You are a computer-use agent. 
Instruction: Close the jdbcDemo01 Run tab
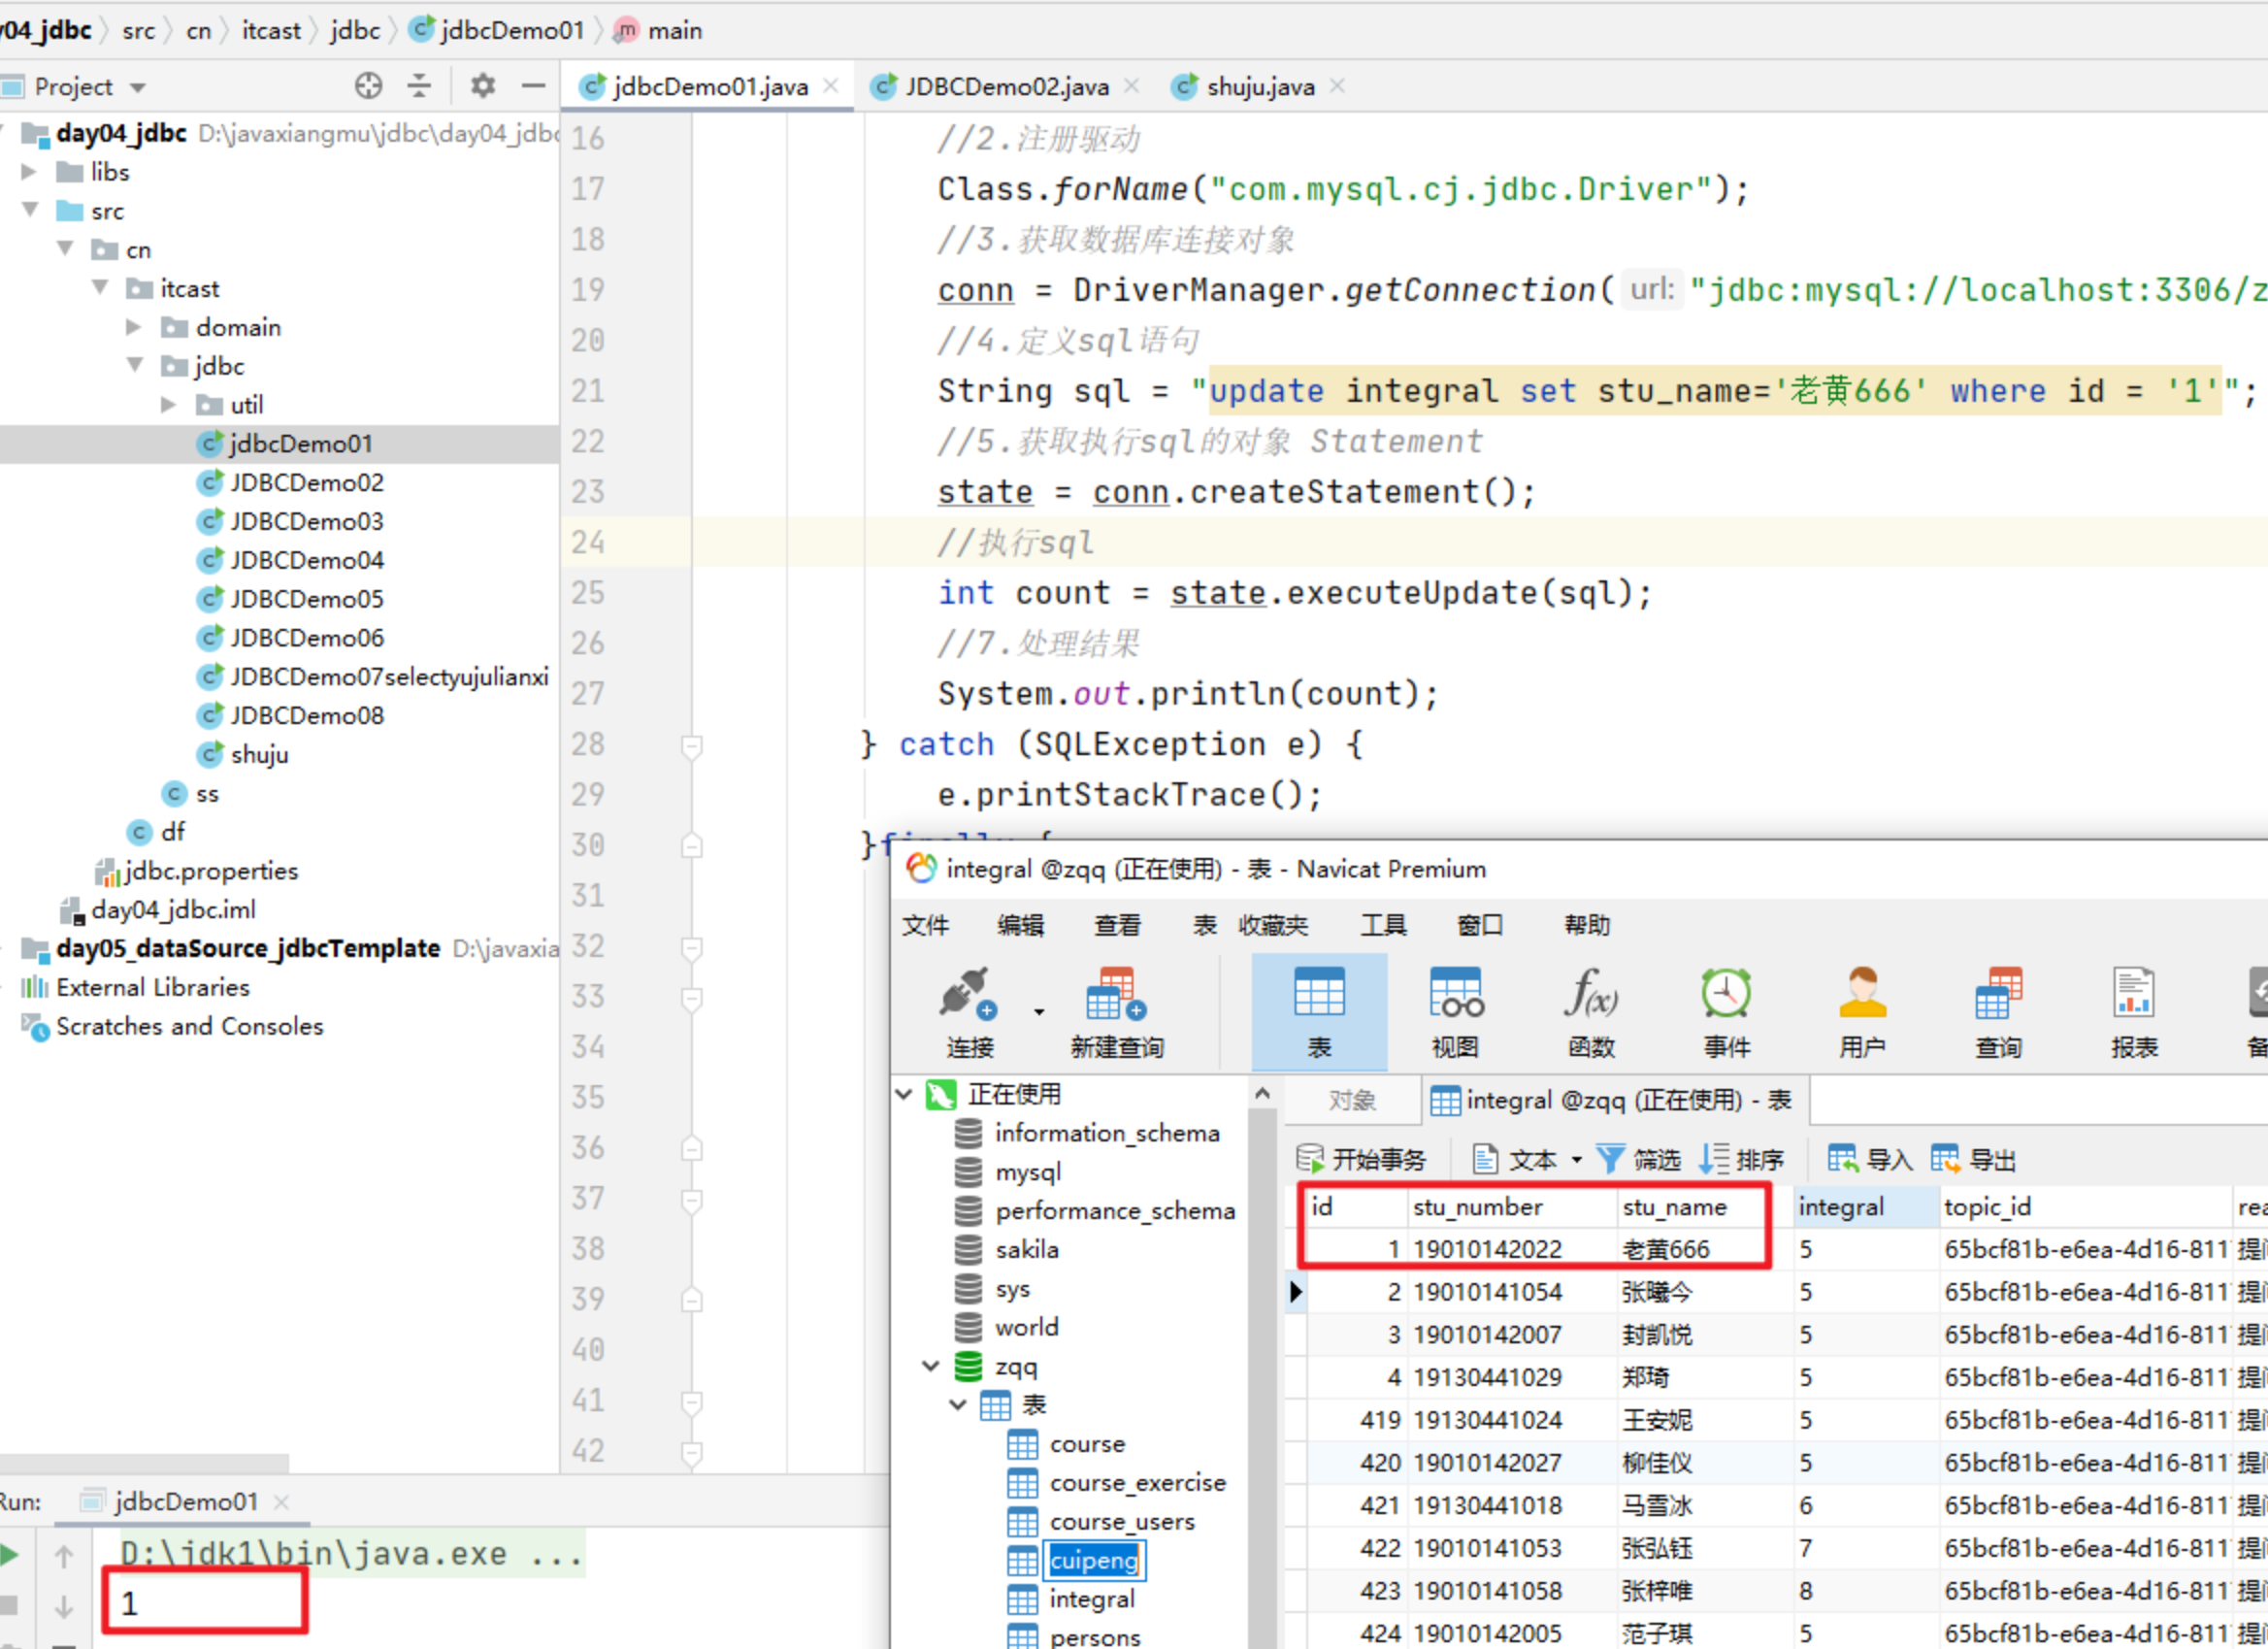point(281,1502)
